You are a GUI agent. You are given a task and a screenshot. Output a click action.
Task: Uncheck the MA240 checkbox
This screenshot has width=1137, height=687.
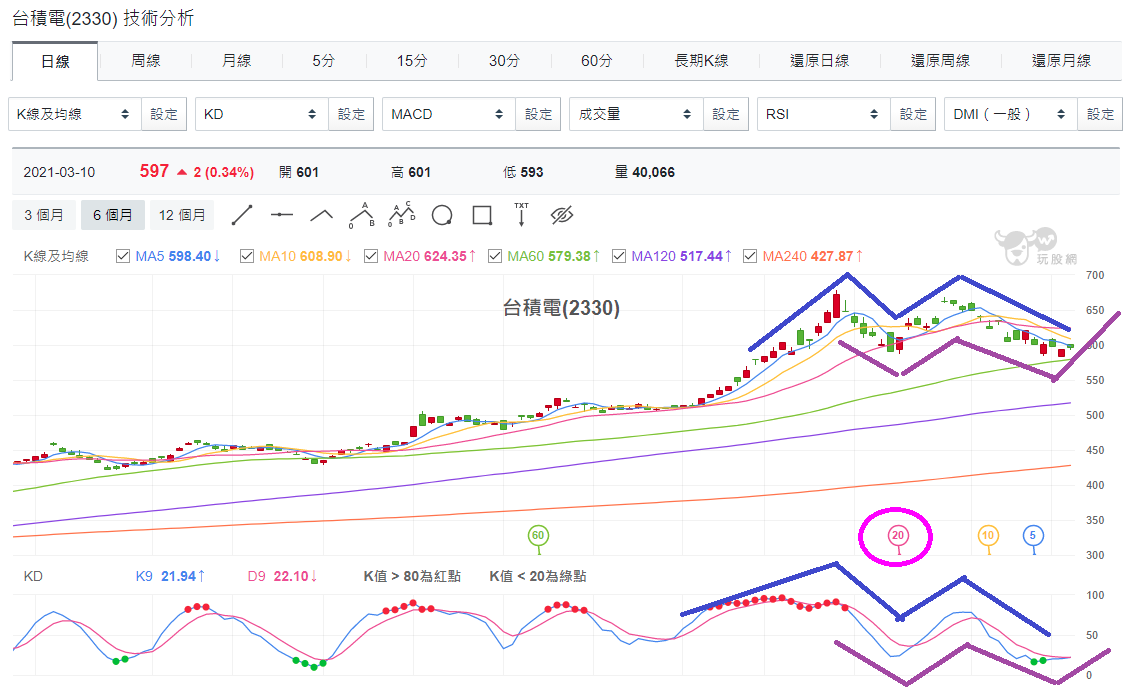750,256
